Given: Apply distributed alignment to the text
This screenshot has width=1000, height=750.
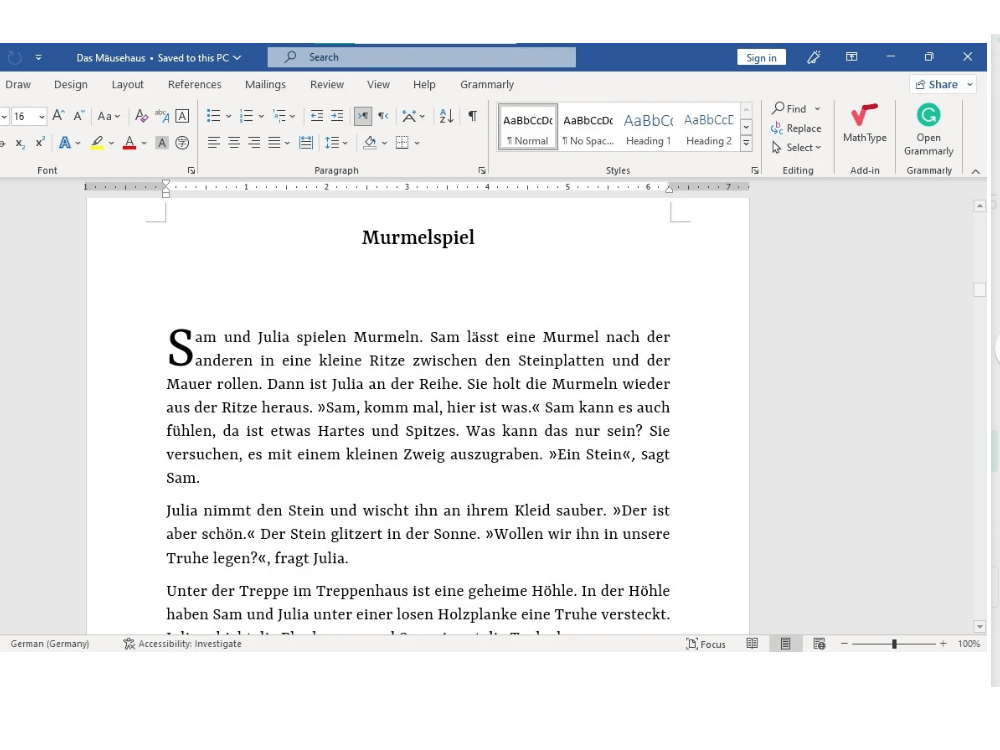Looking at the screenshot, I should (x=306, y=143).
